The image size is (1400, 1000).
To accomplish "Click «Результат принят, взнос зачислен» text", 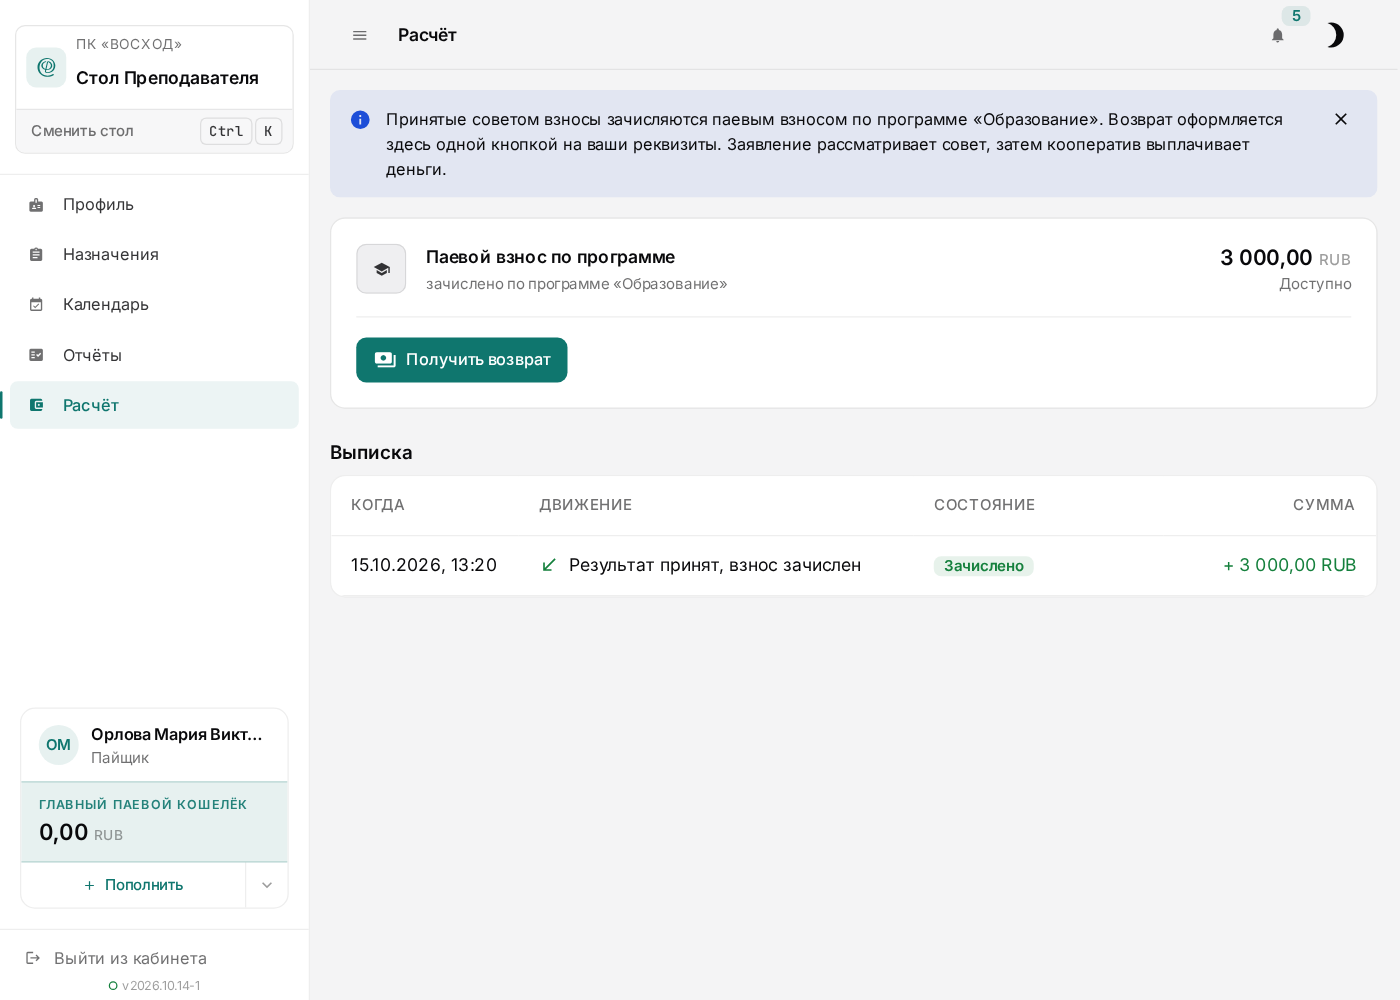I will (x=715, y=565).
